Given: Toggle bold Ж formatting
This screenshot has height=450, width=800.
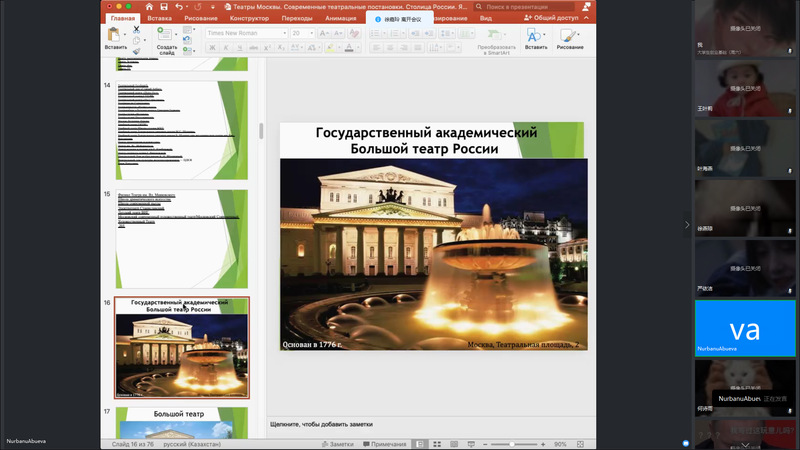Looking at the screenshot, I should (212, 47).
